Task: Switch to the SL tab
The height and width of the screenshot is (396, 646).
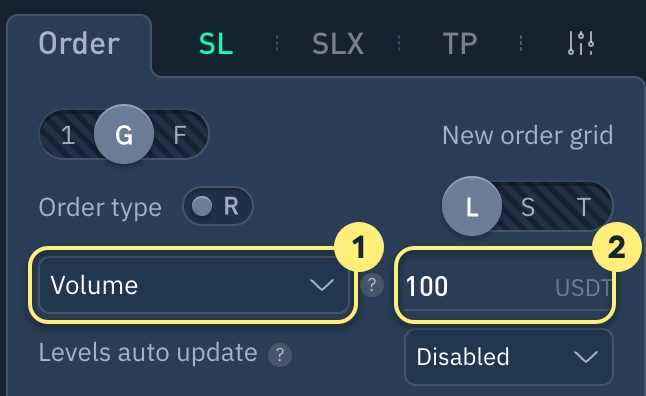Action: coord(215,43)
